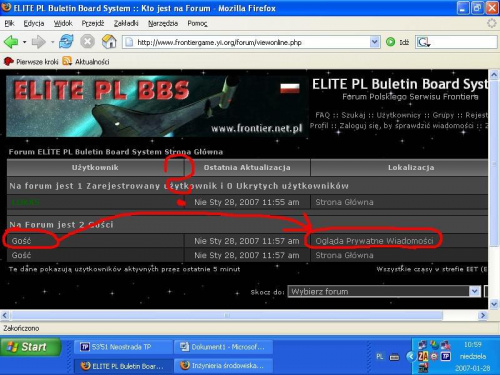Expand the URL address bar dropdown
The image size is (500, 375).
point(375,42)
